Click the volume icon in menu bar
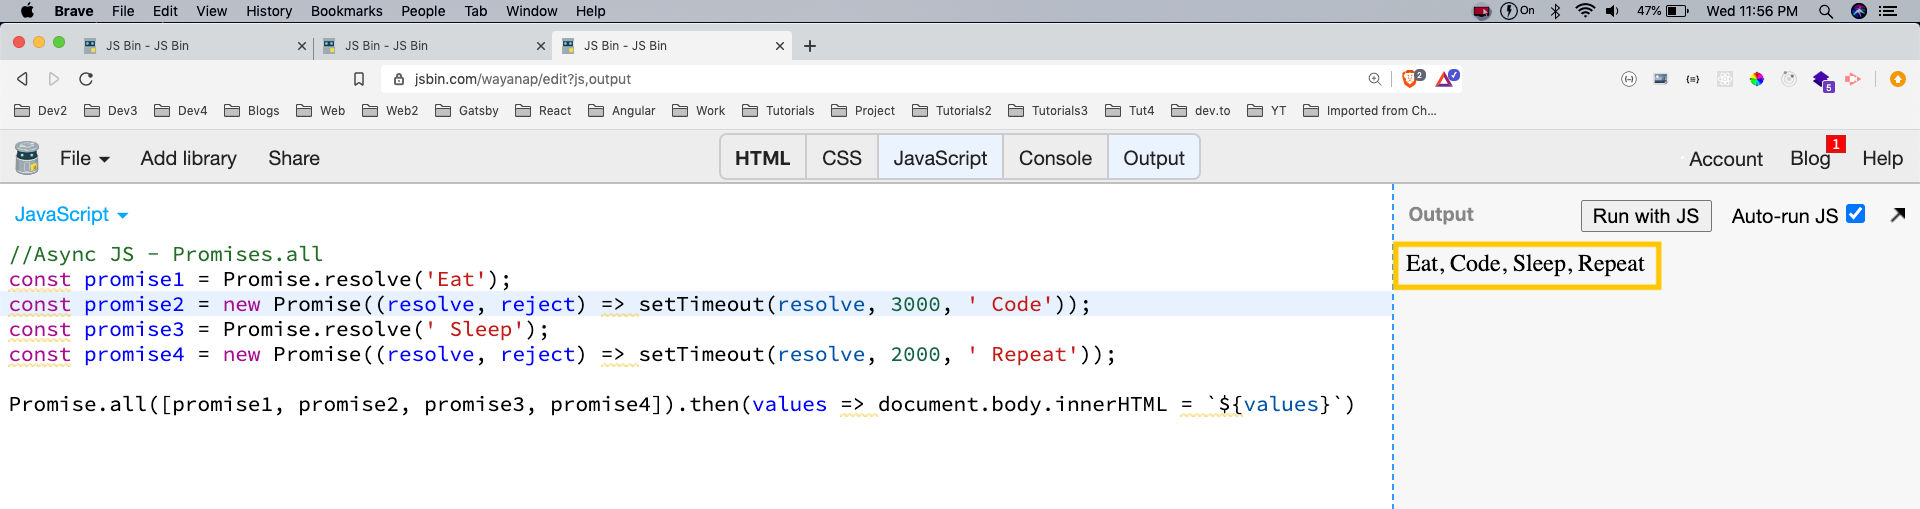The height and width of the screenshot is (509, 1920). [1613, 11]
